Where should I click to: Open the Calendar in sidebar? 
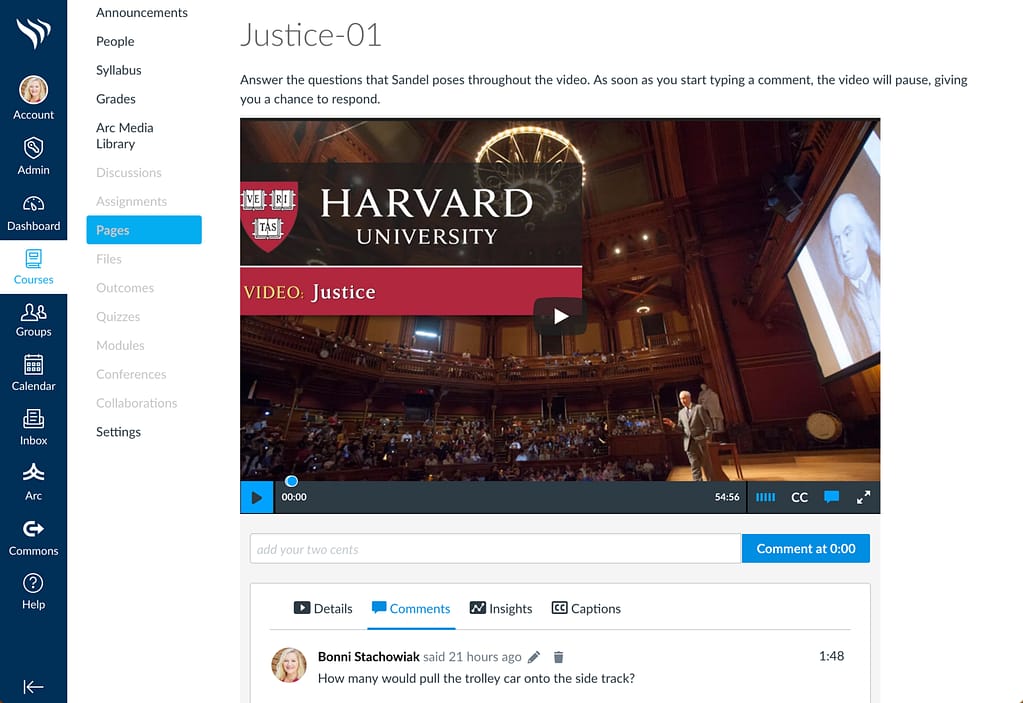coord(33,372)
